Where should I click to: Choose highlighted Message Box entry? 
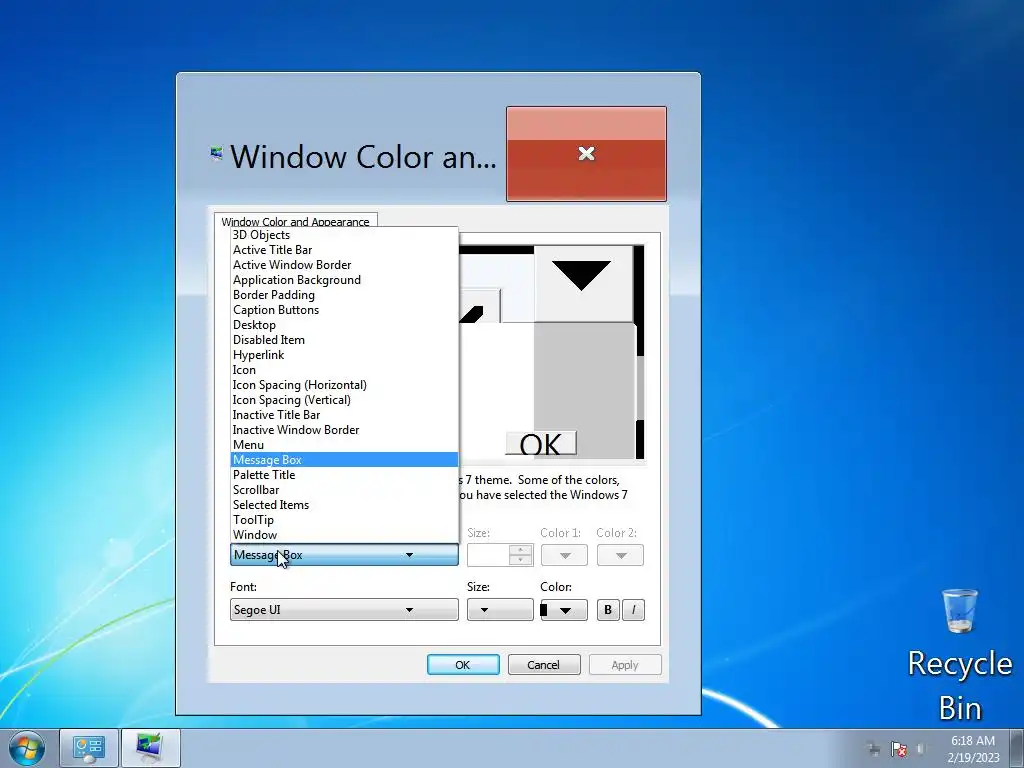(344, 460)
